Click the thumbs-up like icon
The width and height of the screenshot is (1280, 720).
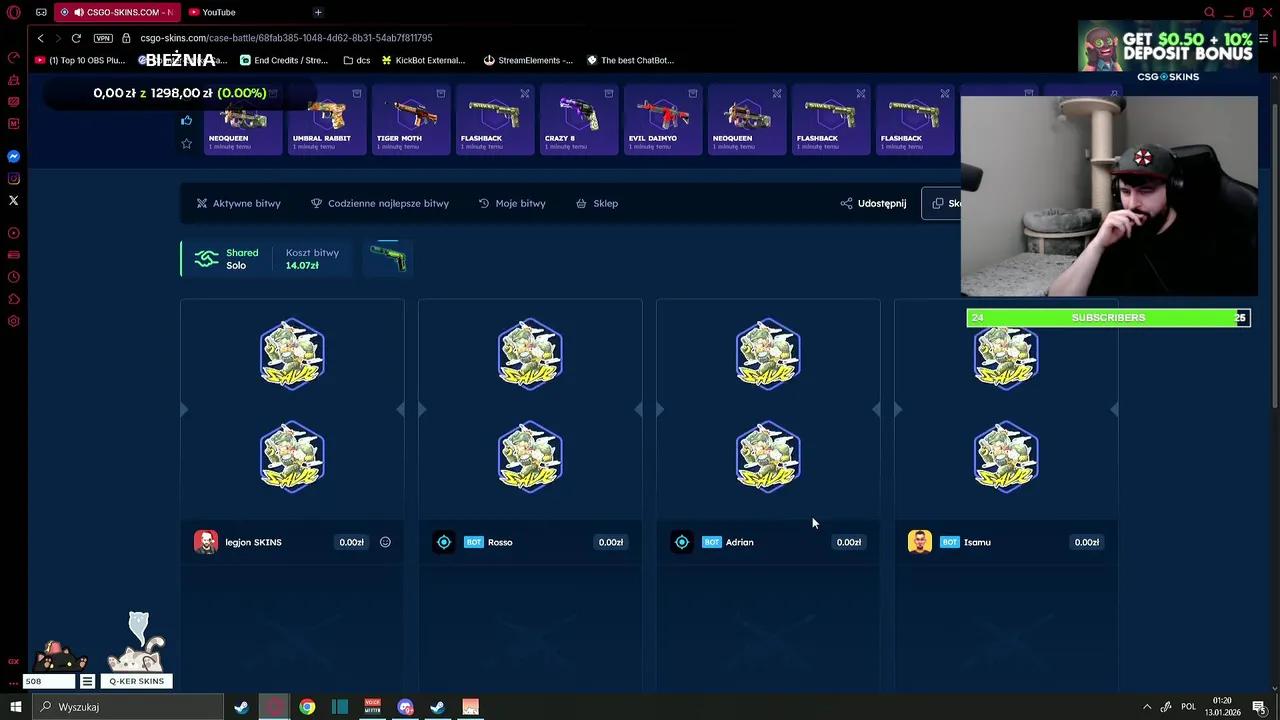tap(186, 121)
